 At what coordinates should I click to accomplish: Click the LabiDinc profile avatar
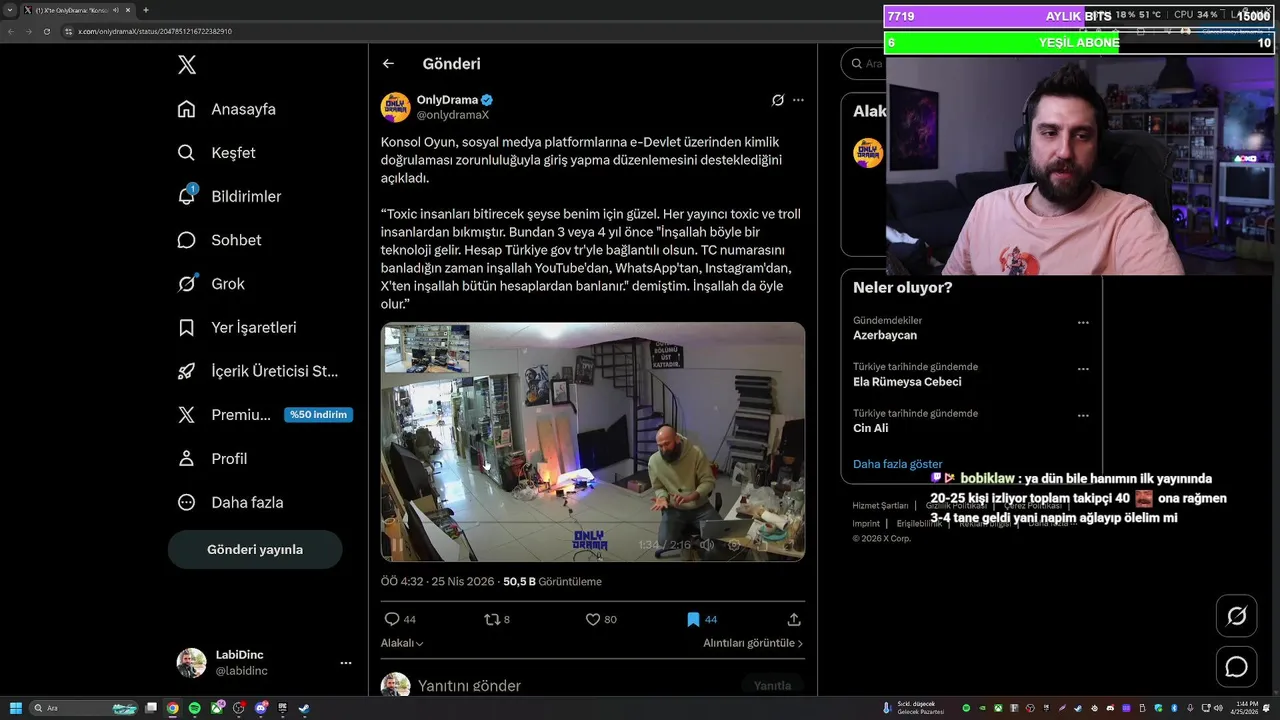[x=192, y=663]
